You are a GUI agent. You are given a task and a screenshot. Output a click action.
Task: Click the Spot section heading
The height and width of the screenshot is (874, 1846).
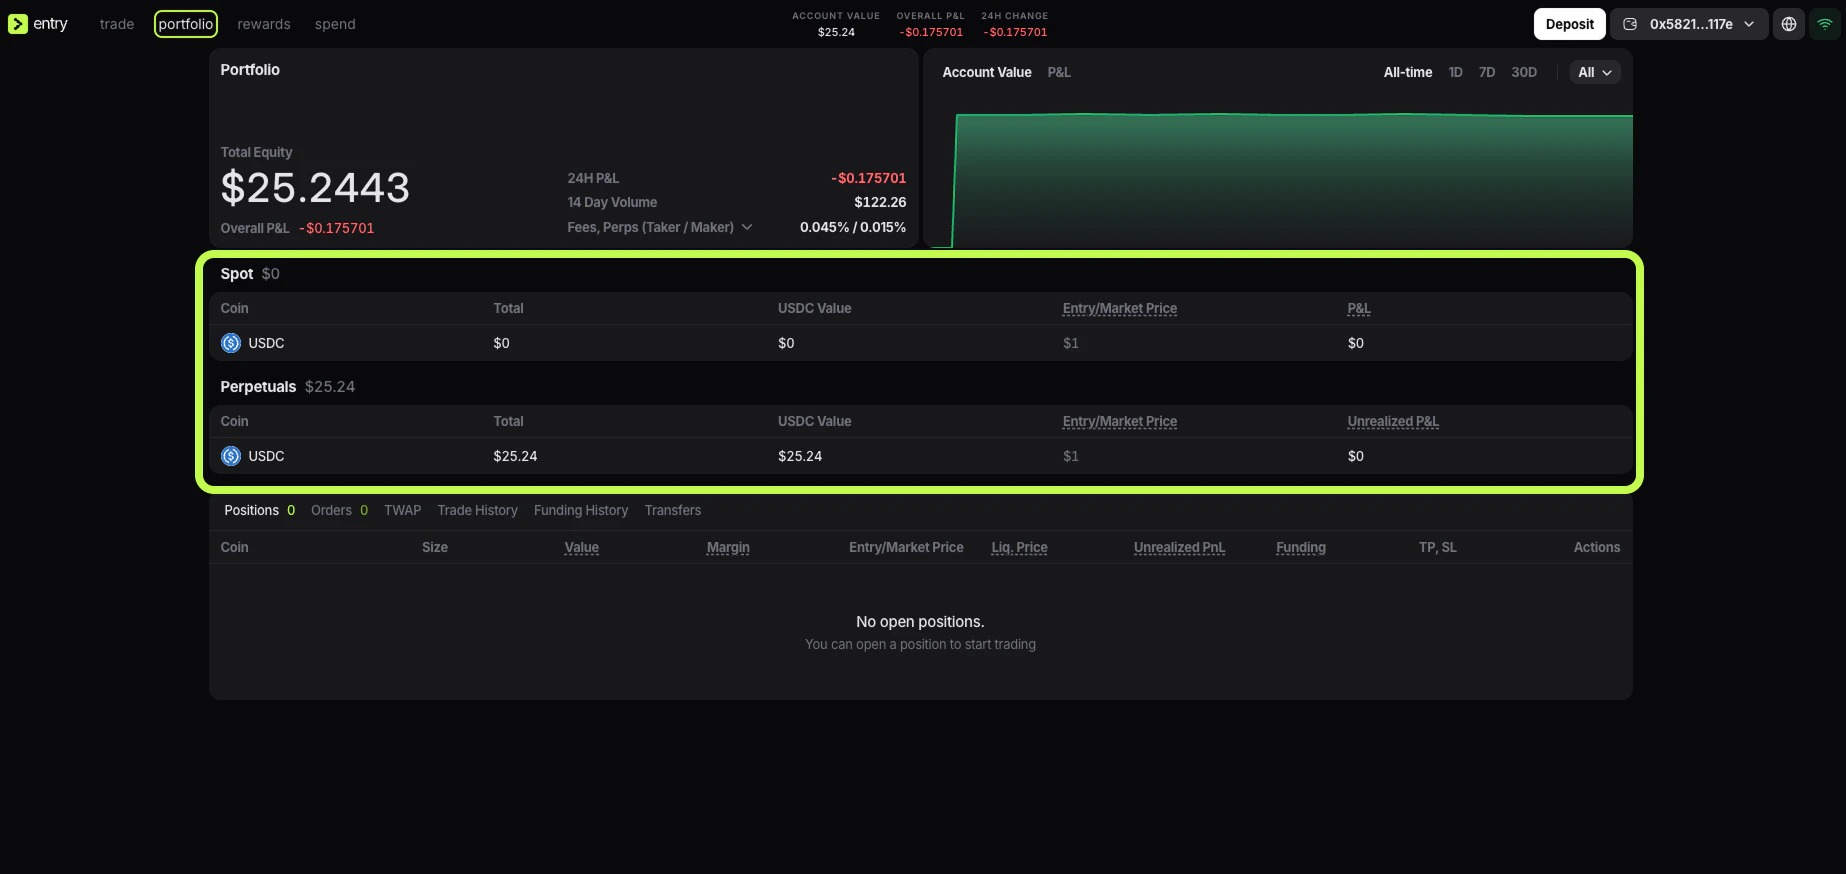pos(237,274)
